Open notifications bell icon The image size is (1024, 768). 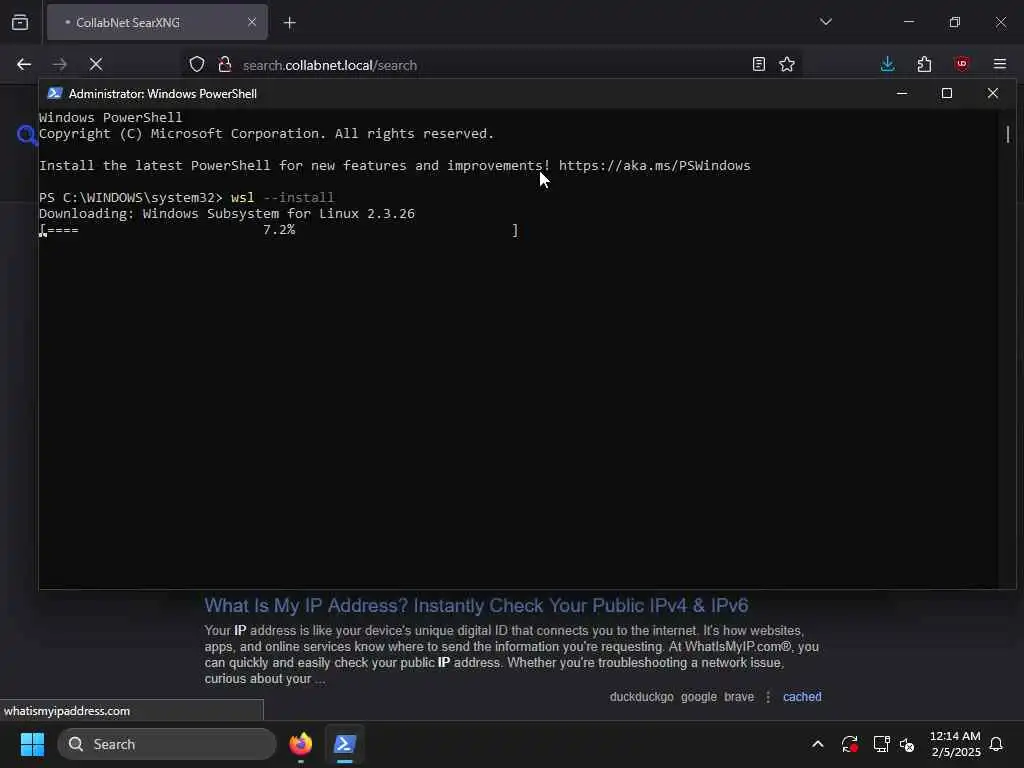[996, 744]
